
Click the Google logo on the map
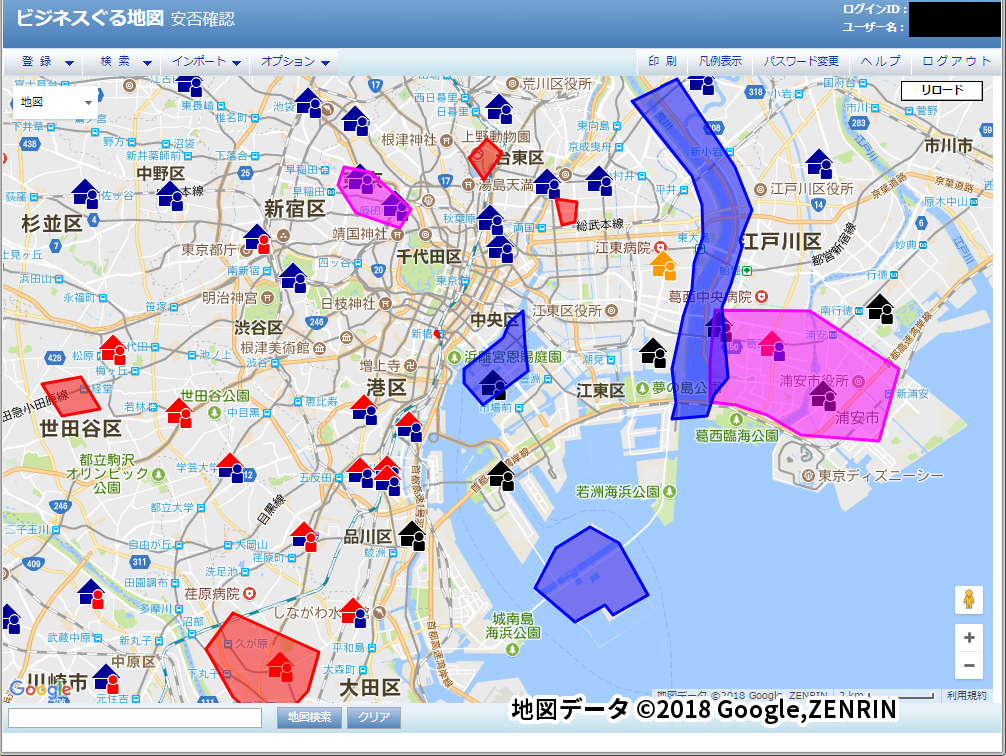pos(40,690)
